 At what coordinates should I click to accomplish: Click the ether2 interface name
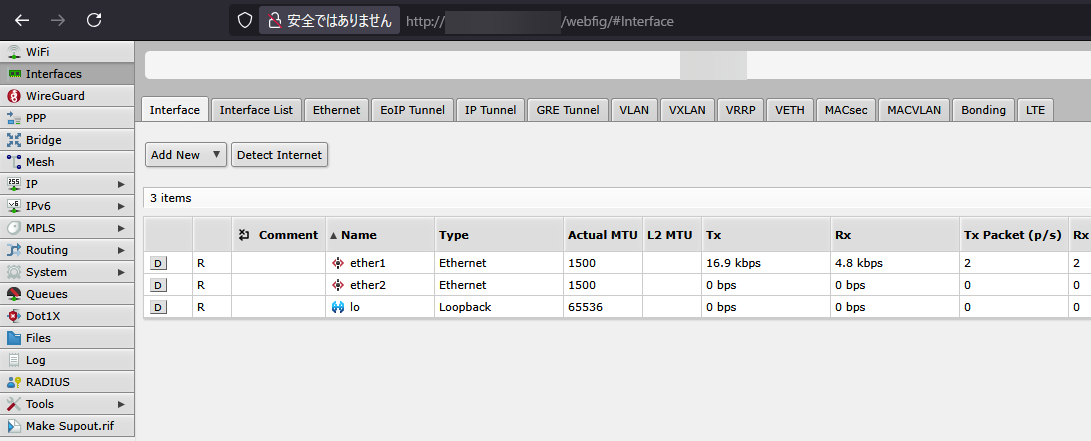[x=367, y=285]
